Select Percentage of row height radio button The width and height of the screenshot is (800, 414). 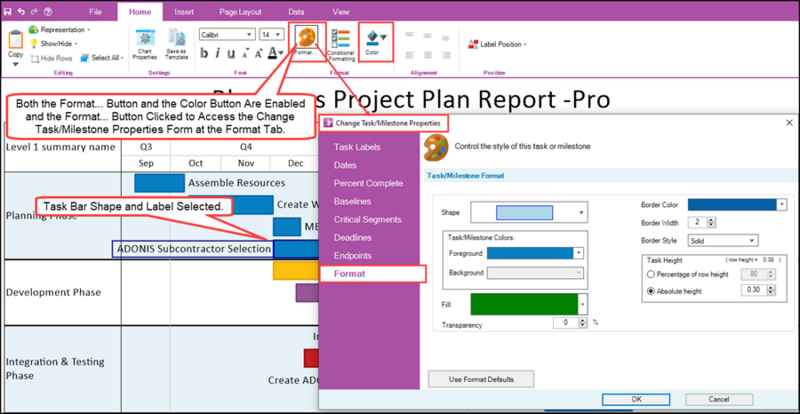coord(651,275)
